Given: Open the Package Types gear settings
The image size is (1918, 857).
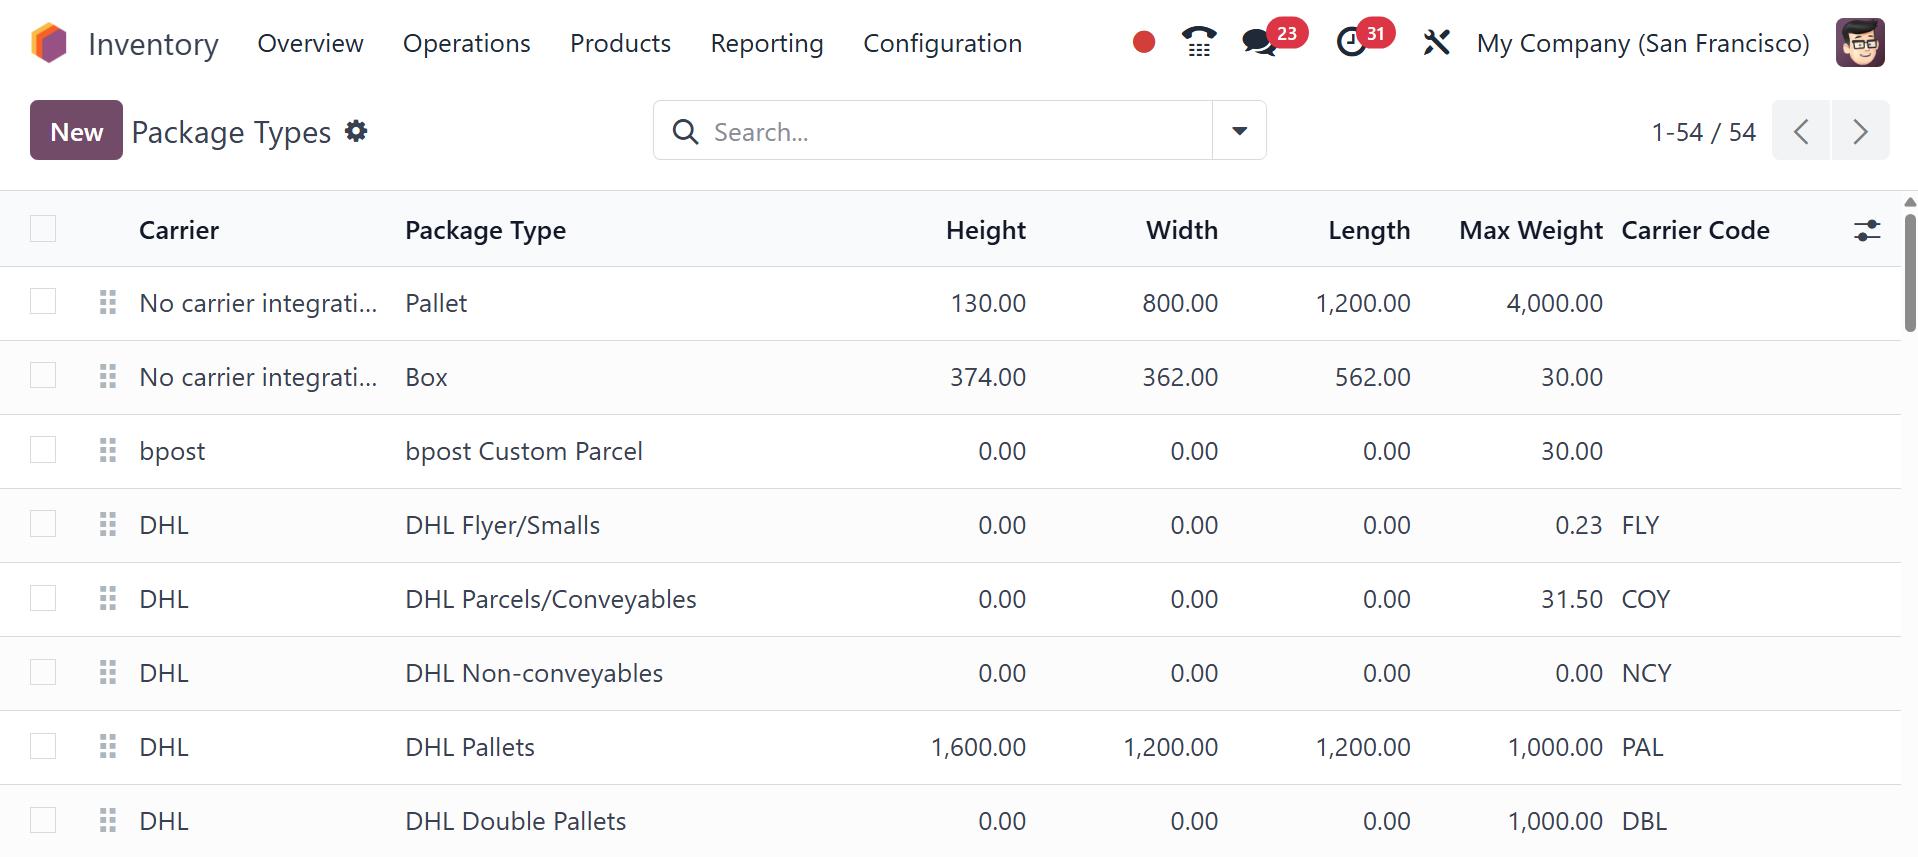Looking at the screenshot, I should (x=356, y=131).
